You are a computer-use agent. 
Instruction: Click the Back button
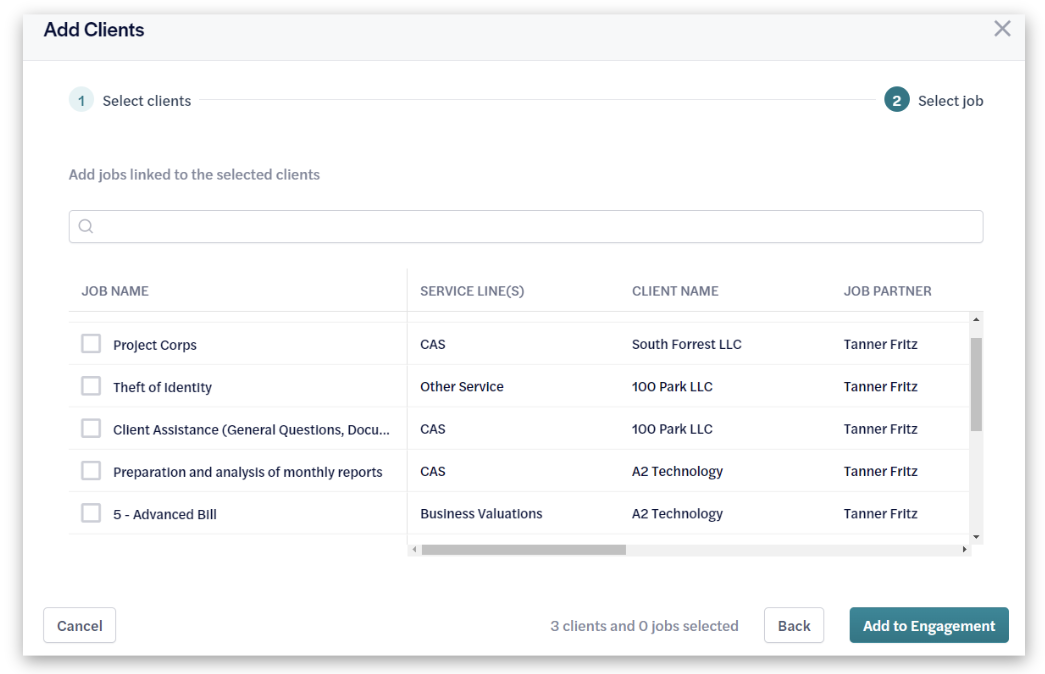click(794, 625)
